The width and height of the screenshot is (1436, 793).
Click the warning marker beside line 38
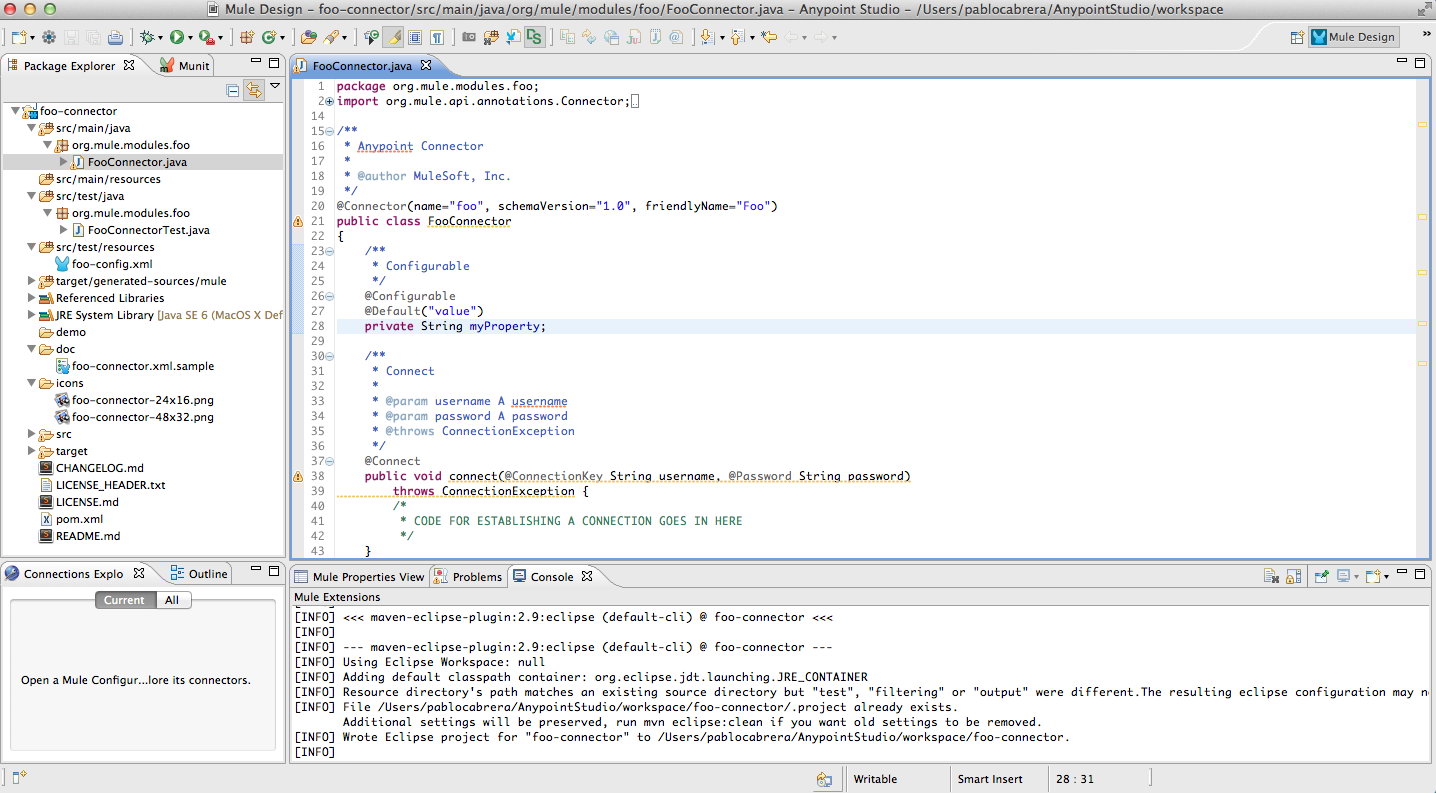click(298, 476)
